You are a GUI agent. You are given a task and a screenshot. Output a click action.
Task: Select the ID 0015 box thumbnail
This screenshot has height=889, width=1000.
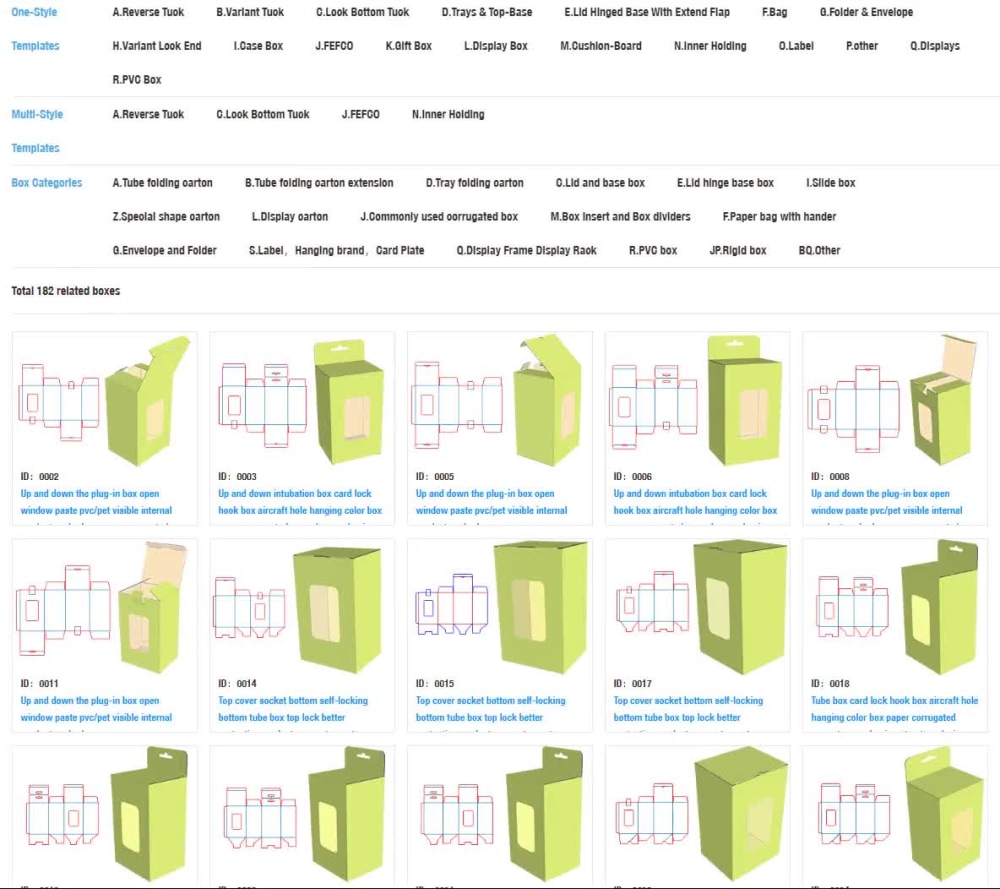(499, 608)
